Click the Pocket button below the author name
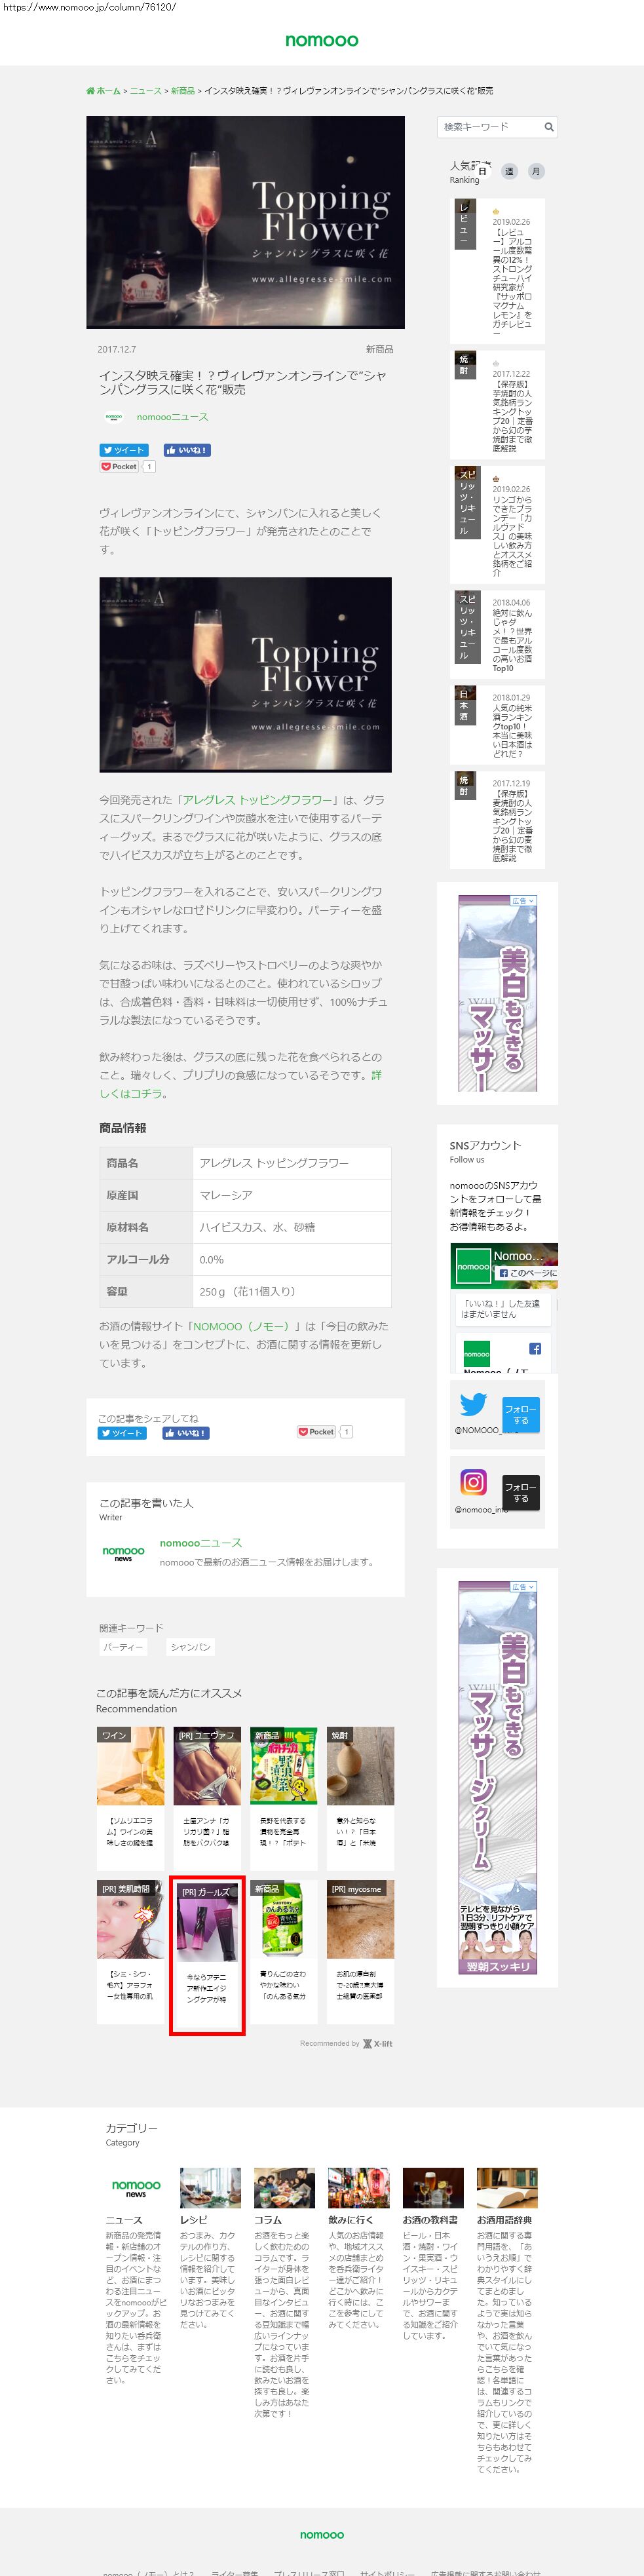This screenshot has height=2576, width=644. point(119,466)
